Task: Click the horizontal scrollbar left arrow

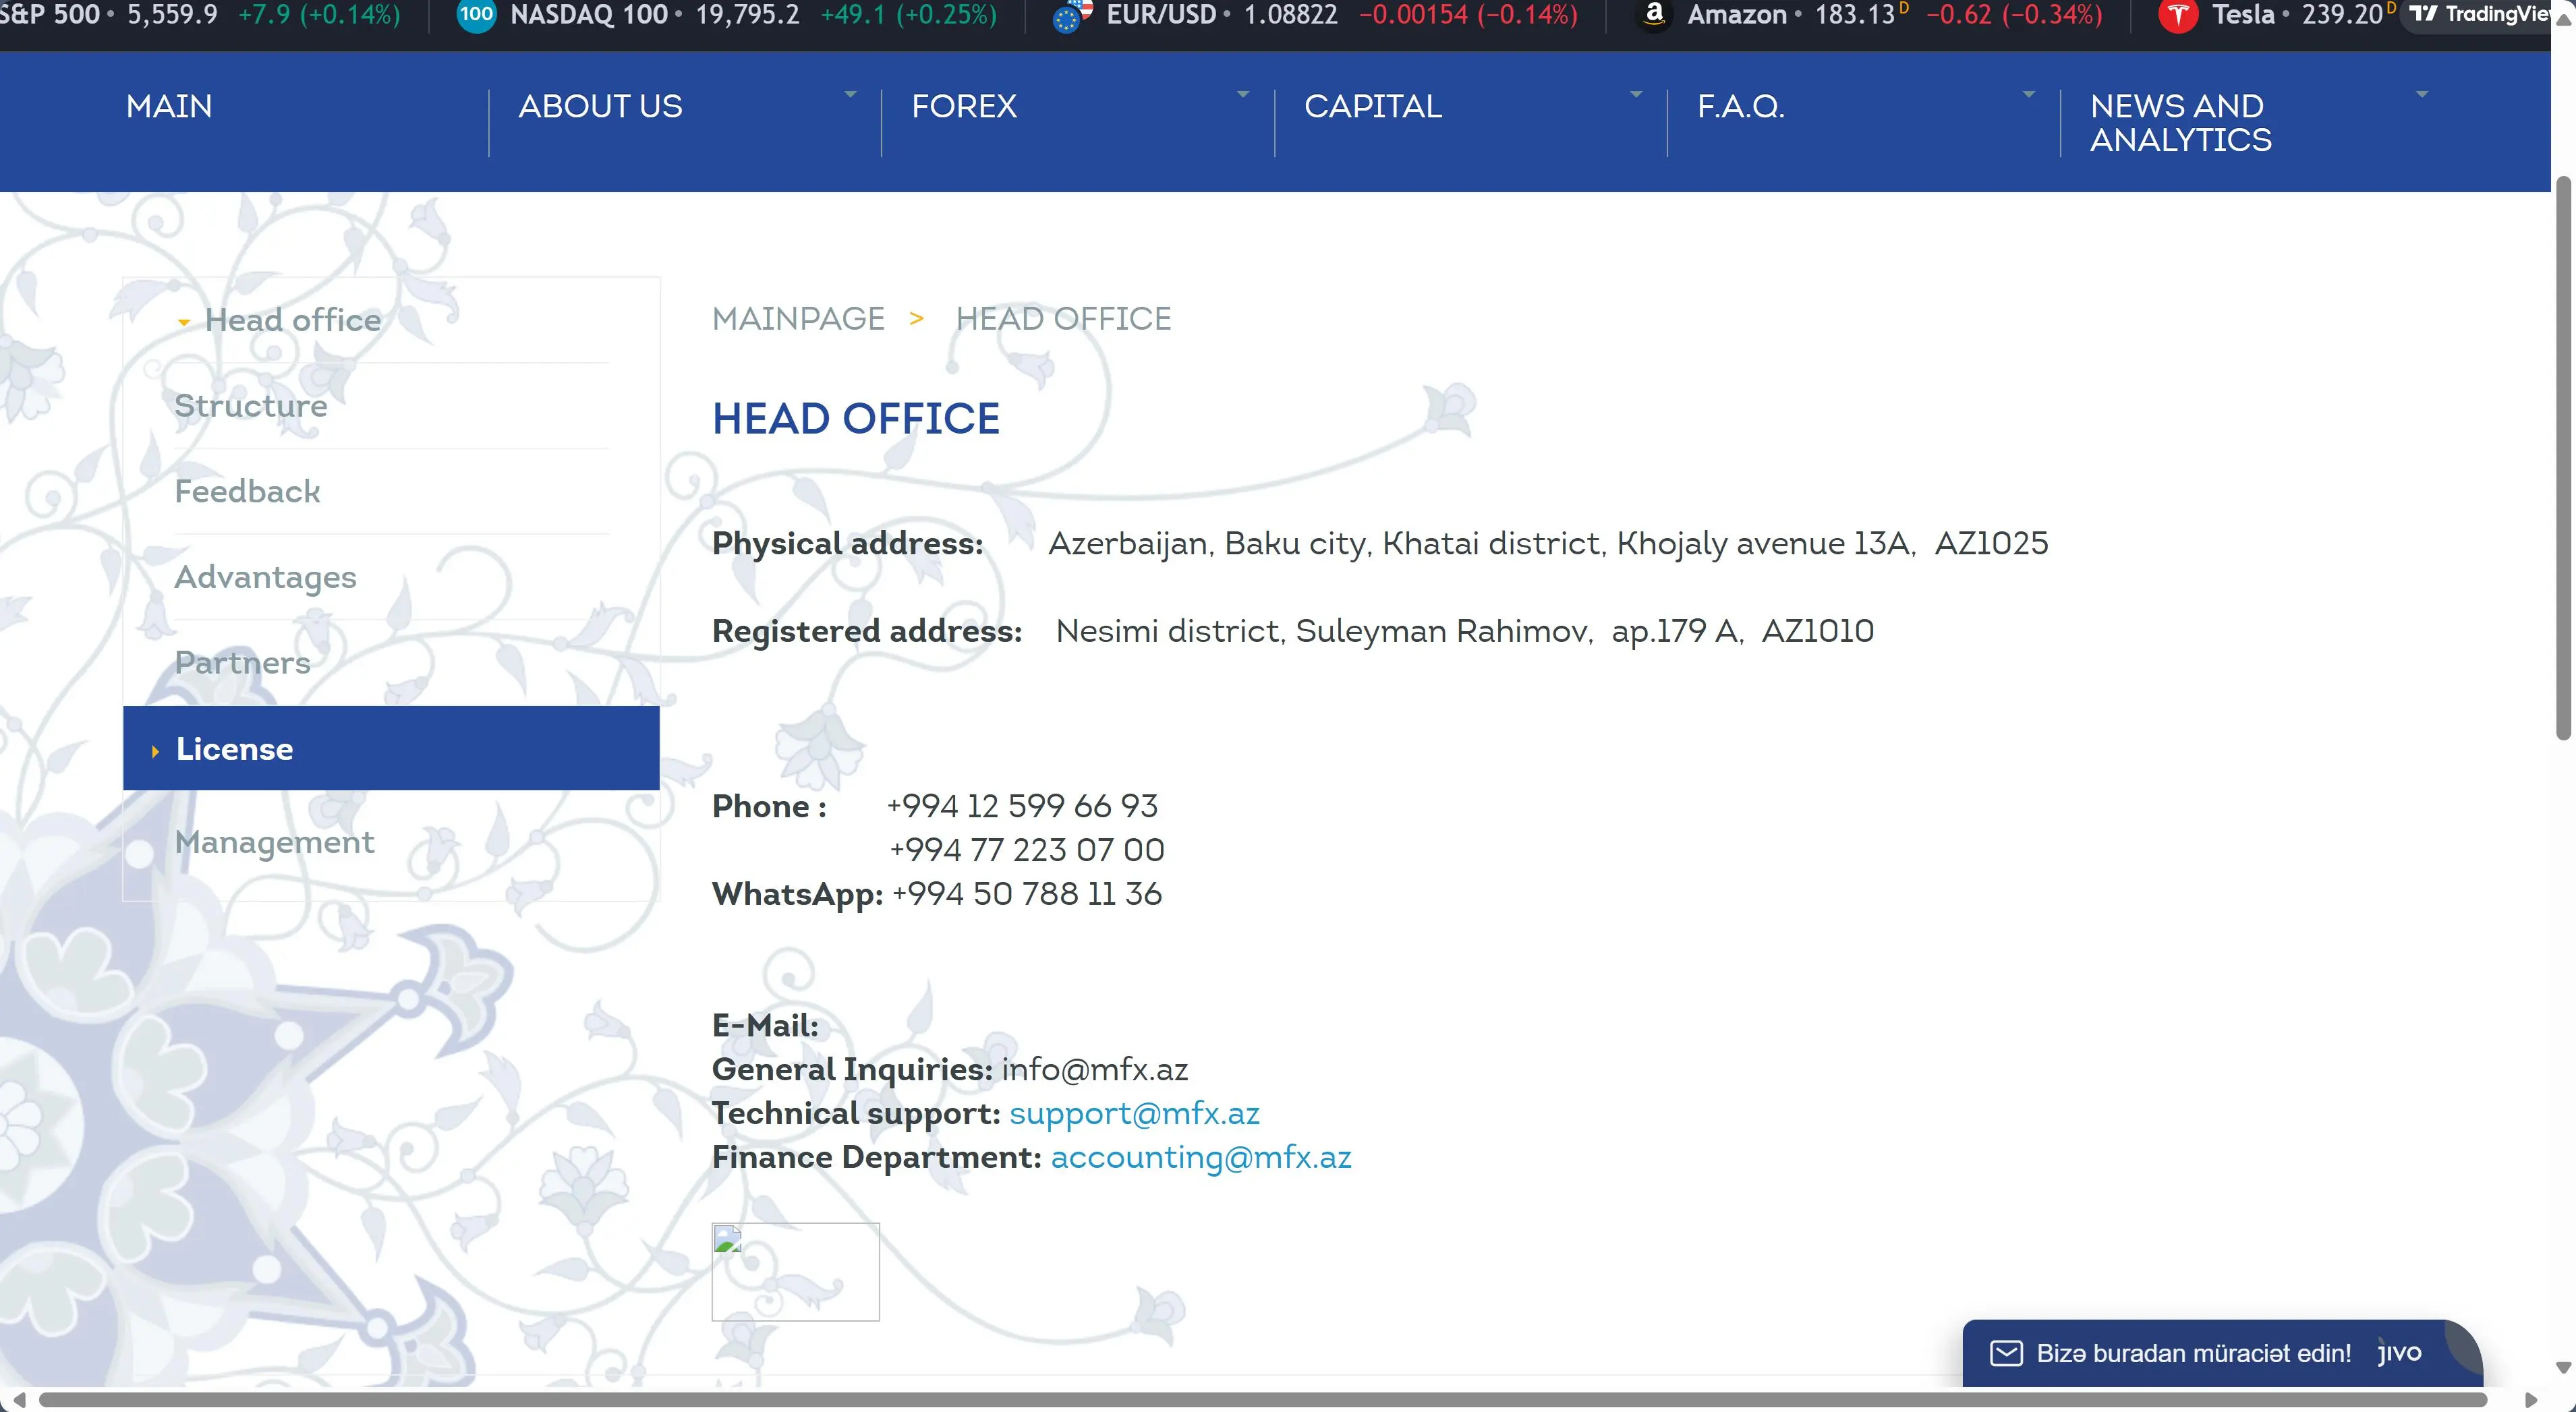Action: [x=18, y=1399]
